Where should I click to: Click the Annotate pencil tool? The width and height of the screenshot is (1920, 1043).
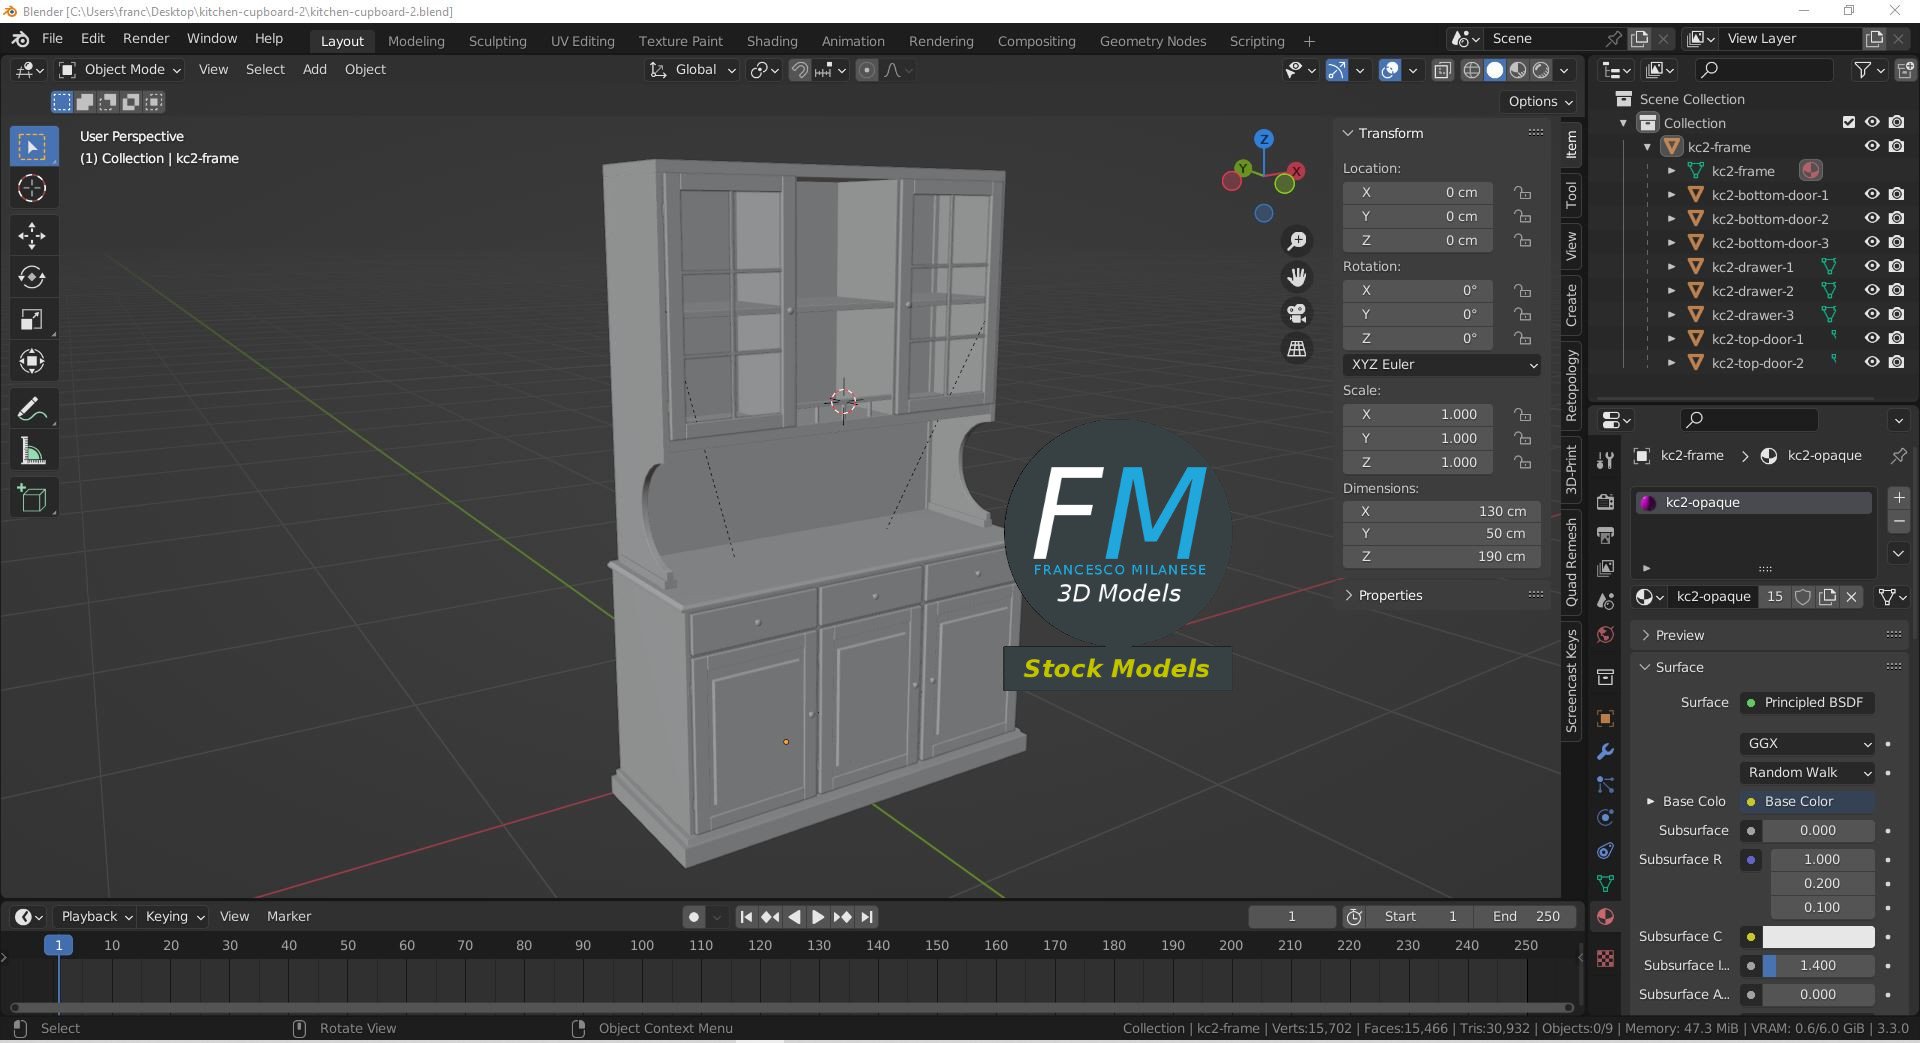coord(32,410)
